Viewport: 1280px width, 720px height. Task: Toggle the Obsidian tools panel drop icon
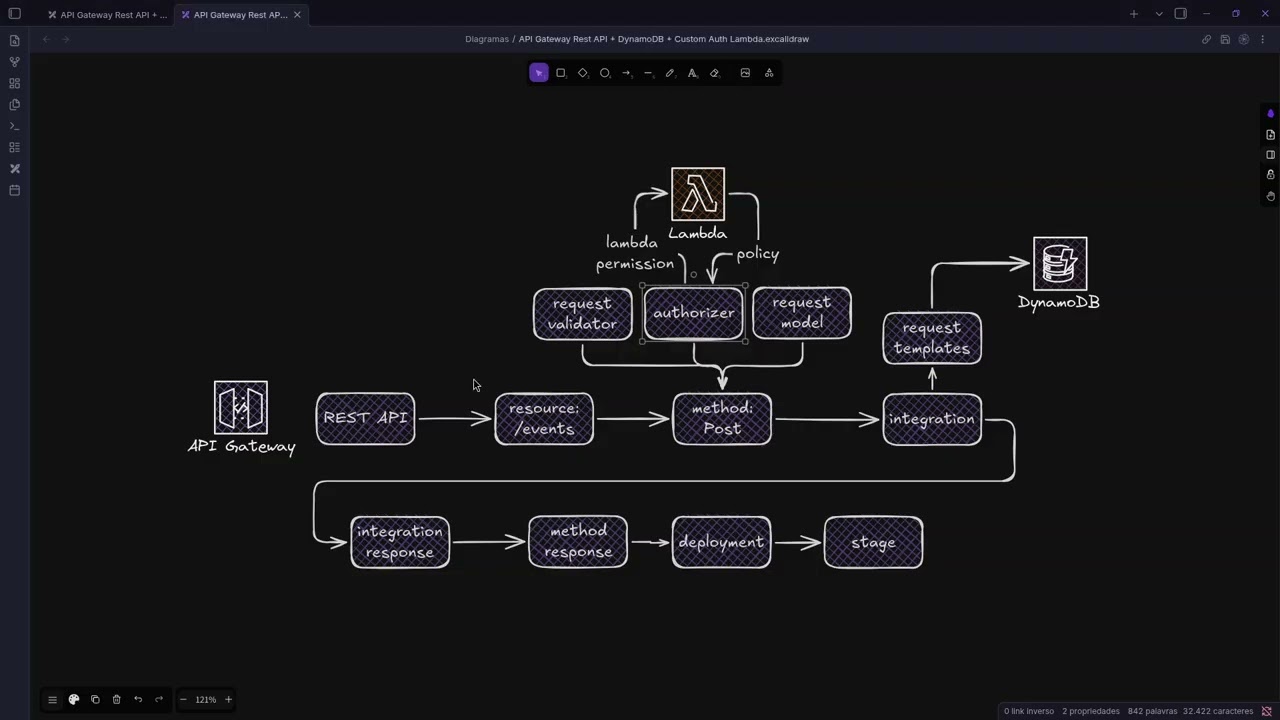point(1270,114)
